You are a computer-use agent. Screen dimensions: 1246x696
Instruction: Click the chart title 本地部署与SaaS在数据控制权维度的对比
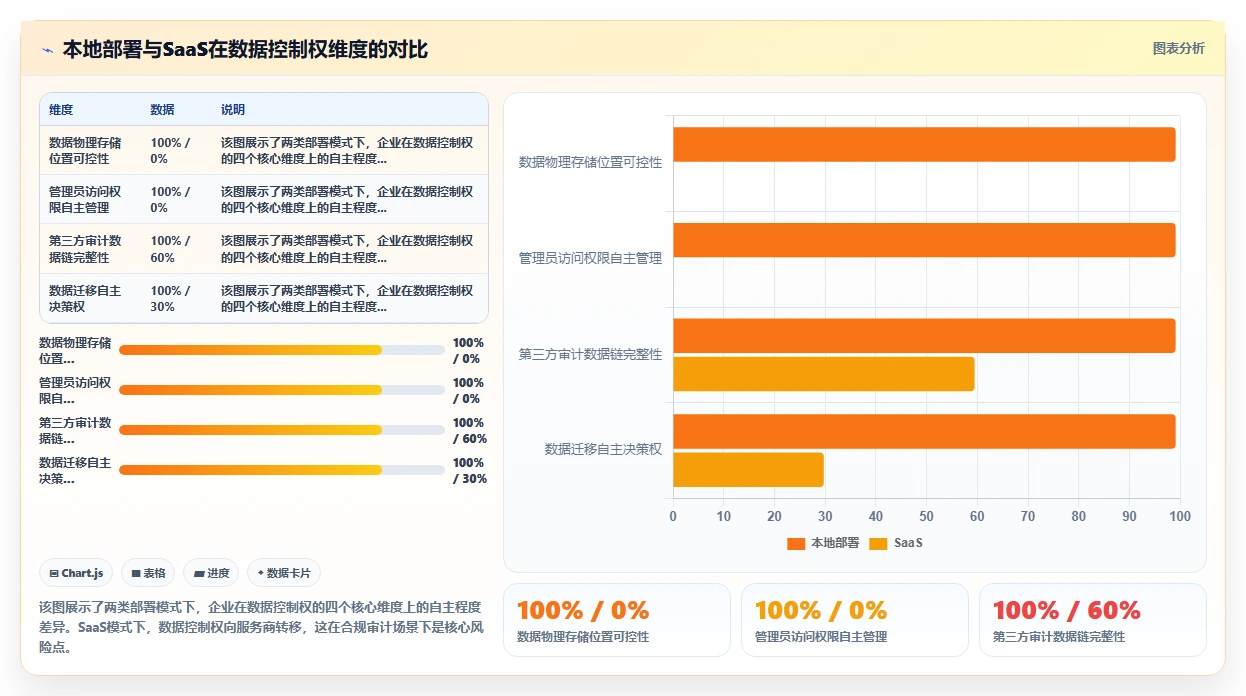point(245,49)
